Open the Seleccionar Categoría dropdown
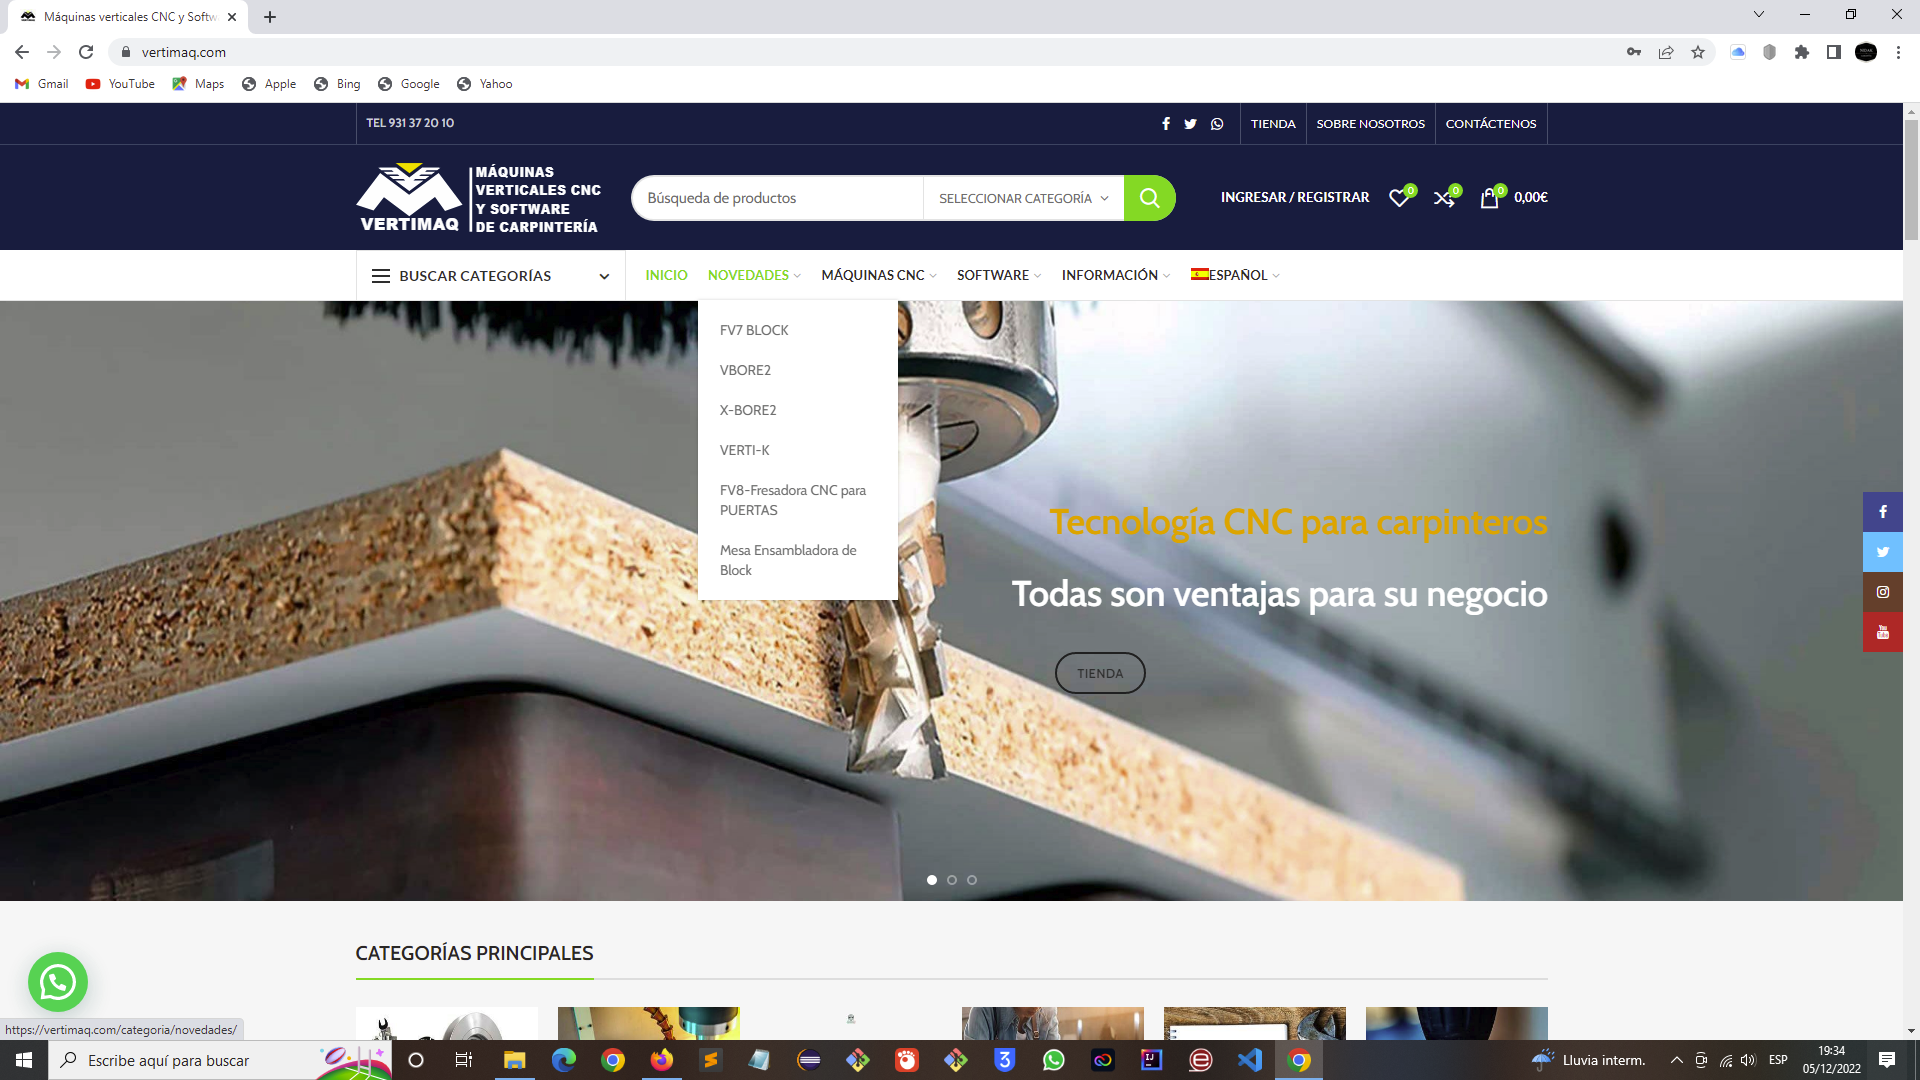The image size is (1920, 1080). coord(1023,198)
